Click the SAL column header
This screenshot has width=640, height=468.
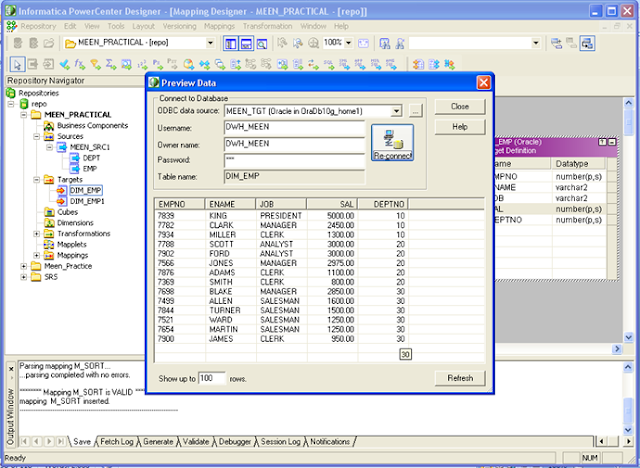(332, 204)
